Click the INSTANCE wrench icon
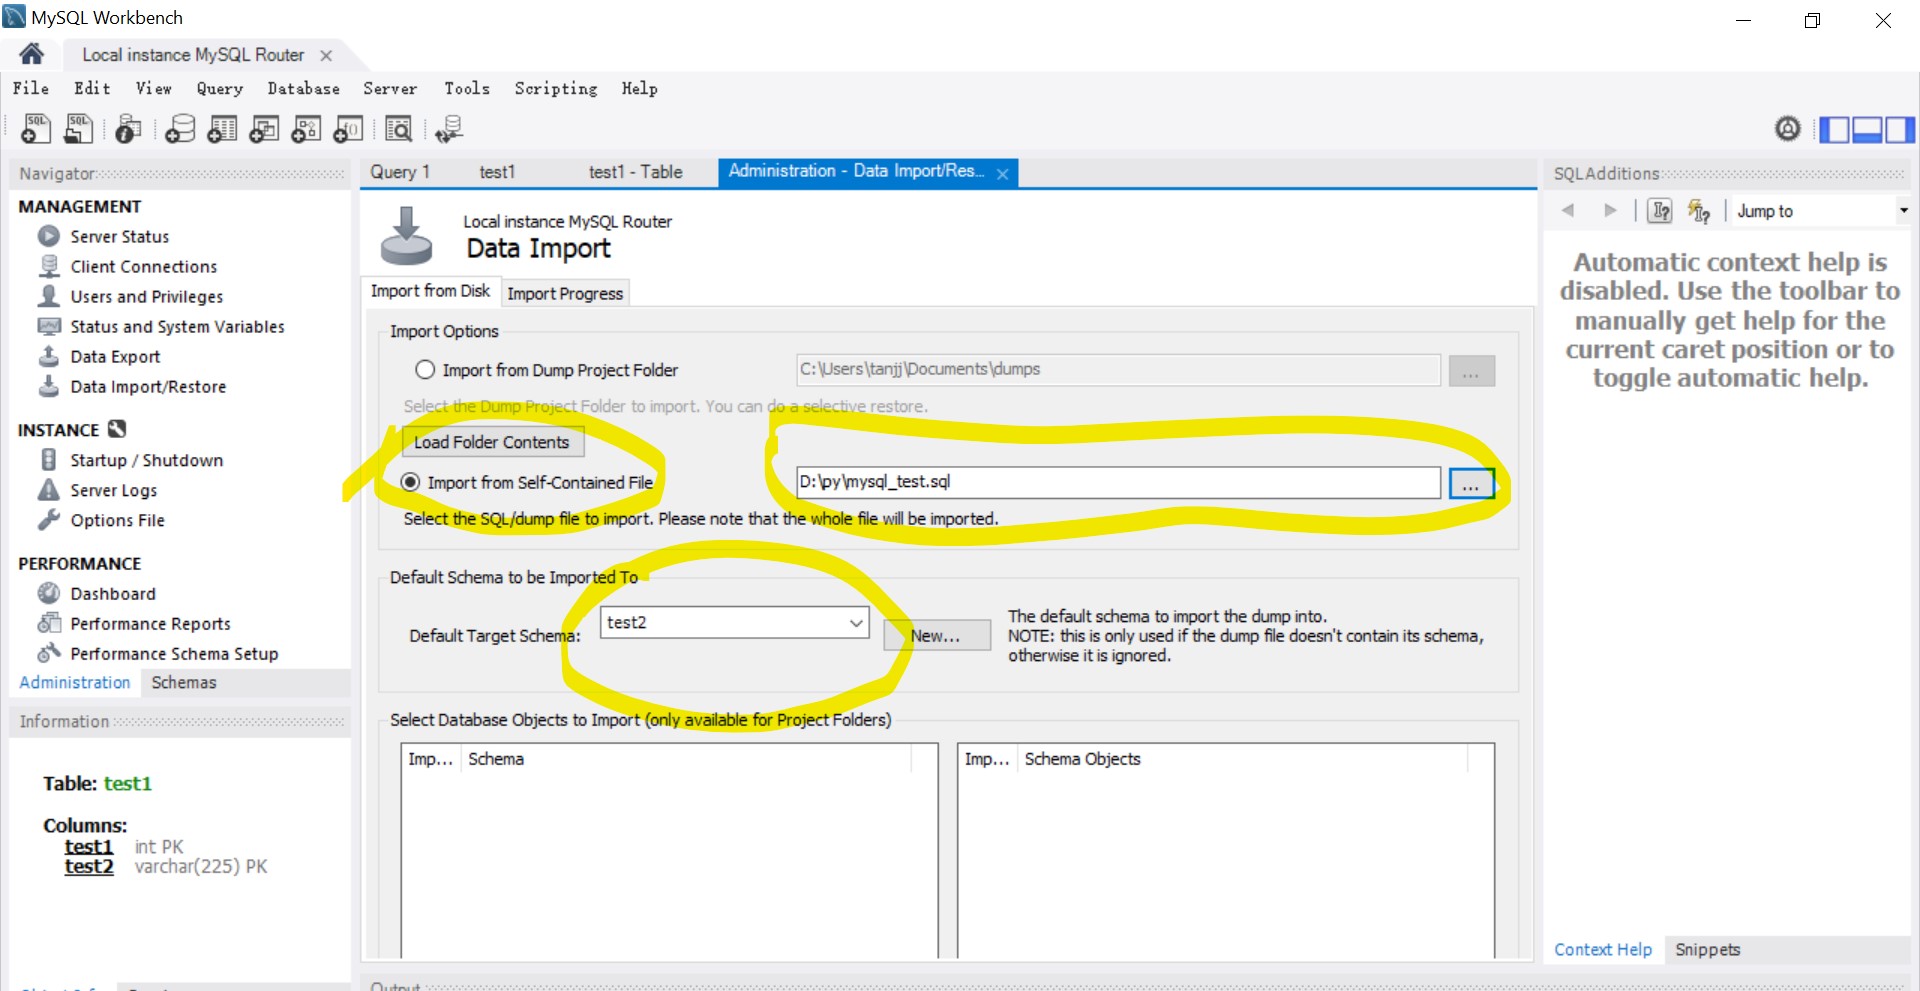This screenshot has height=991, width=1920. (117, 429)
